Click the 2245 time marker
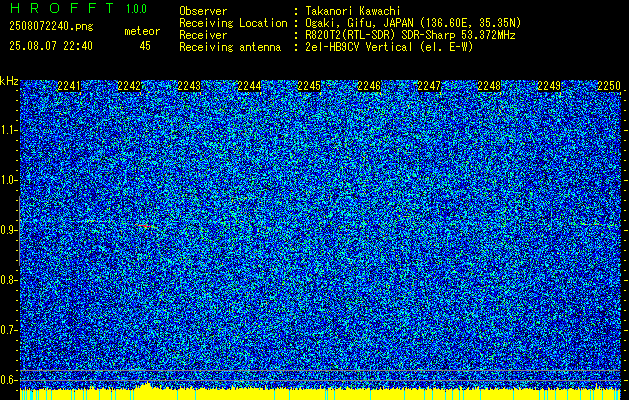Screen dimensions: 629x400 (309, 86)
